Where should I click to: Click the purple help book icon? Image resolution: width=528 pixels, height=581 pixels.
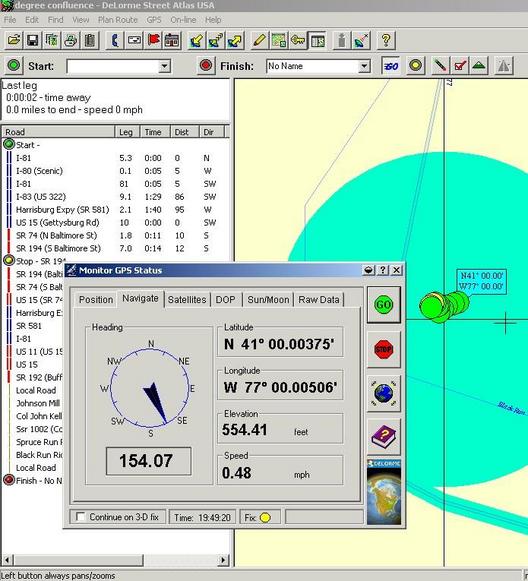tap(383, 436)
